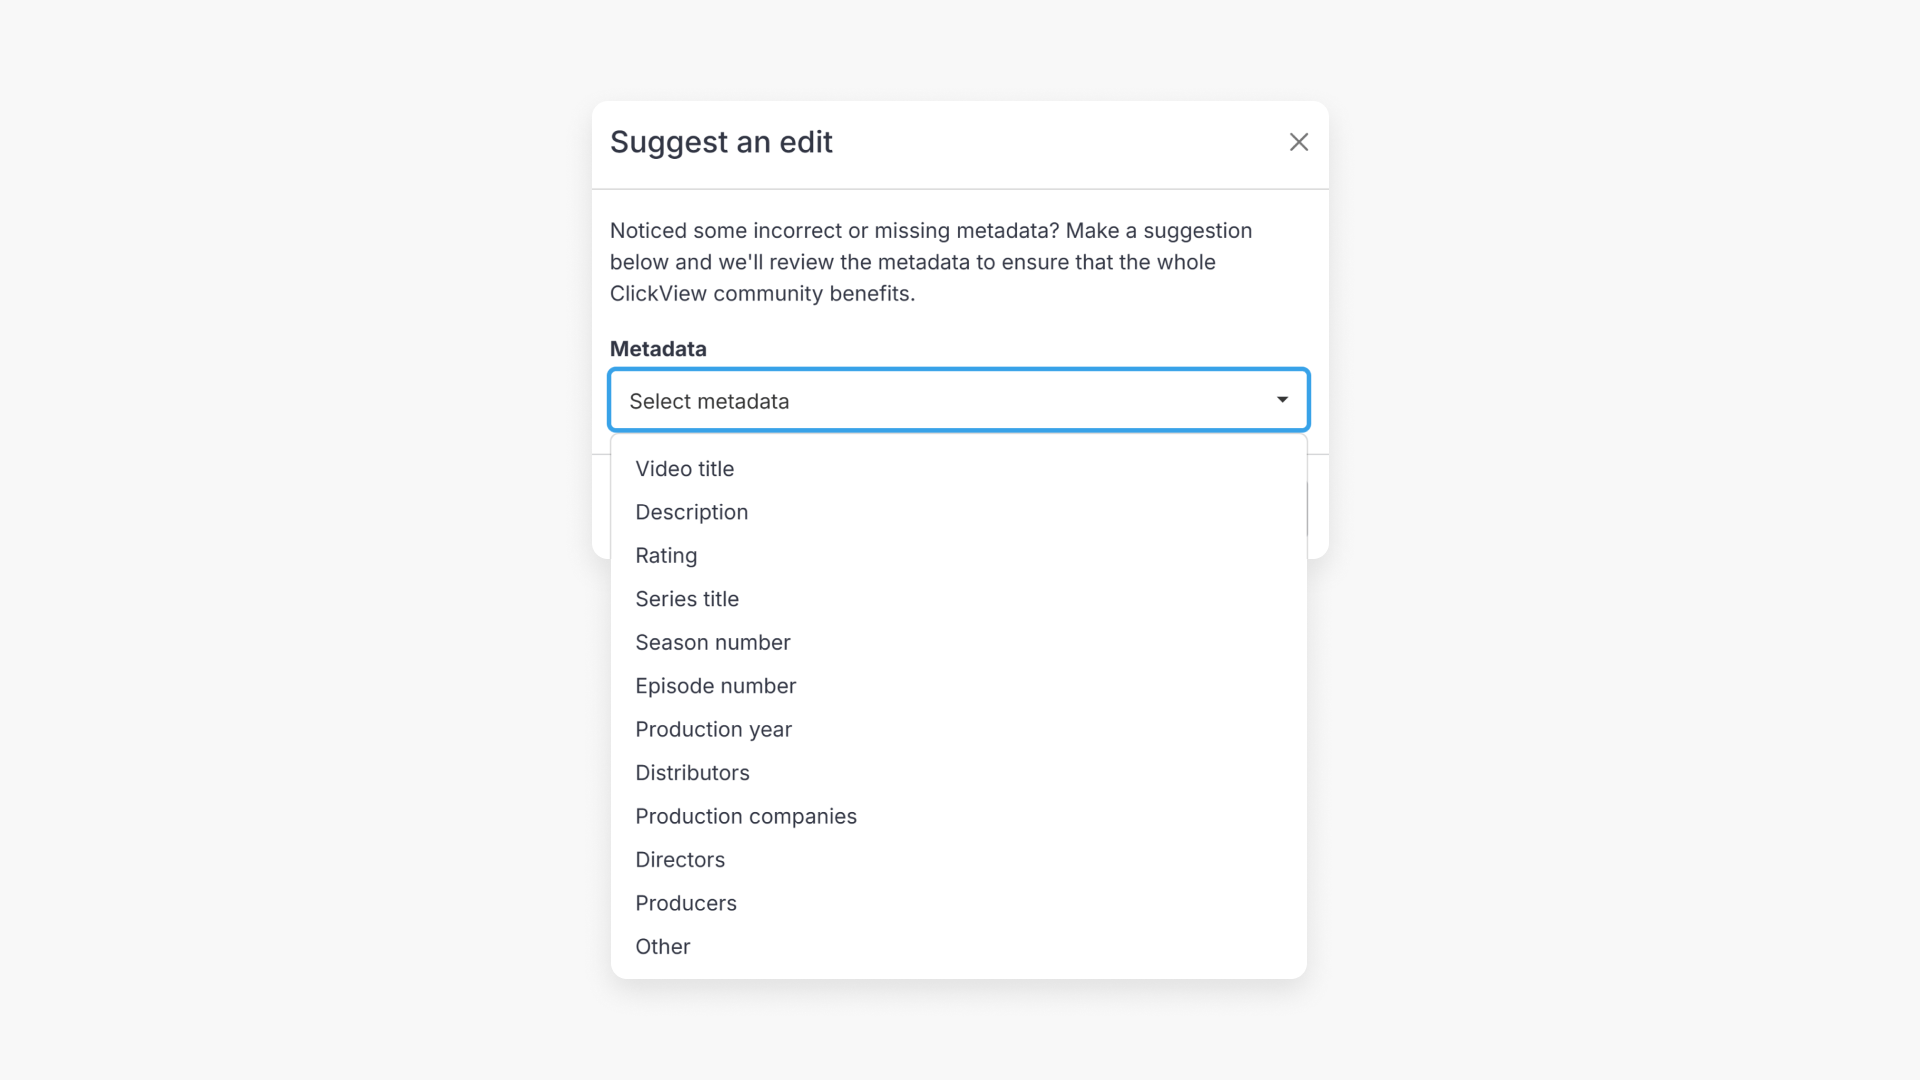Choose Other at the bottom of list

662,946
